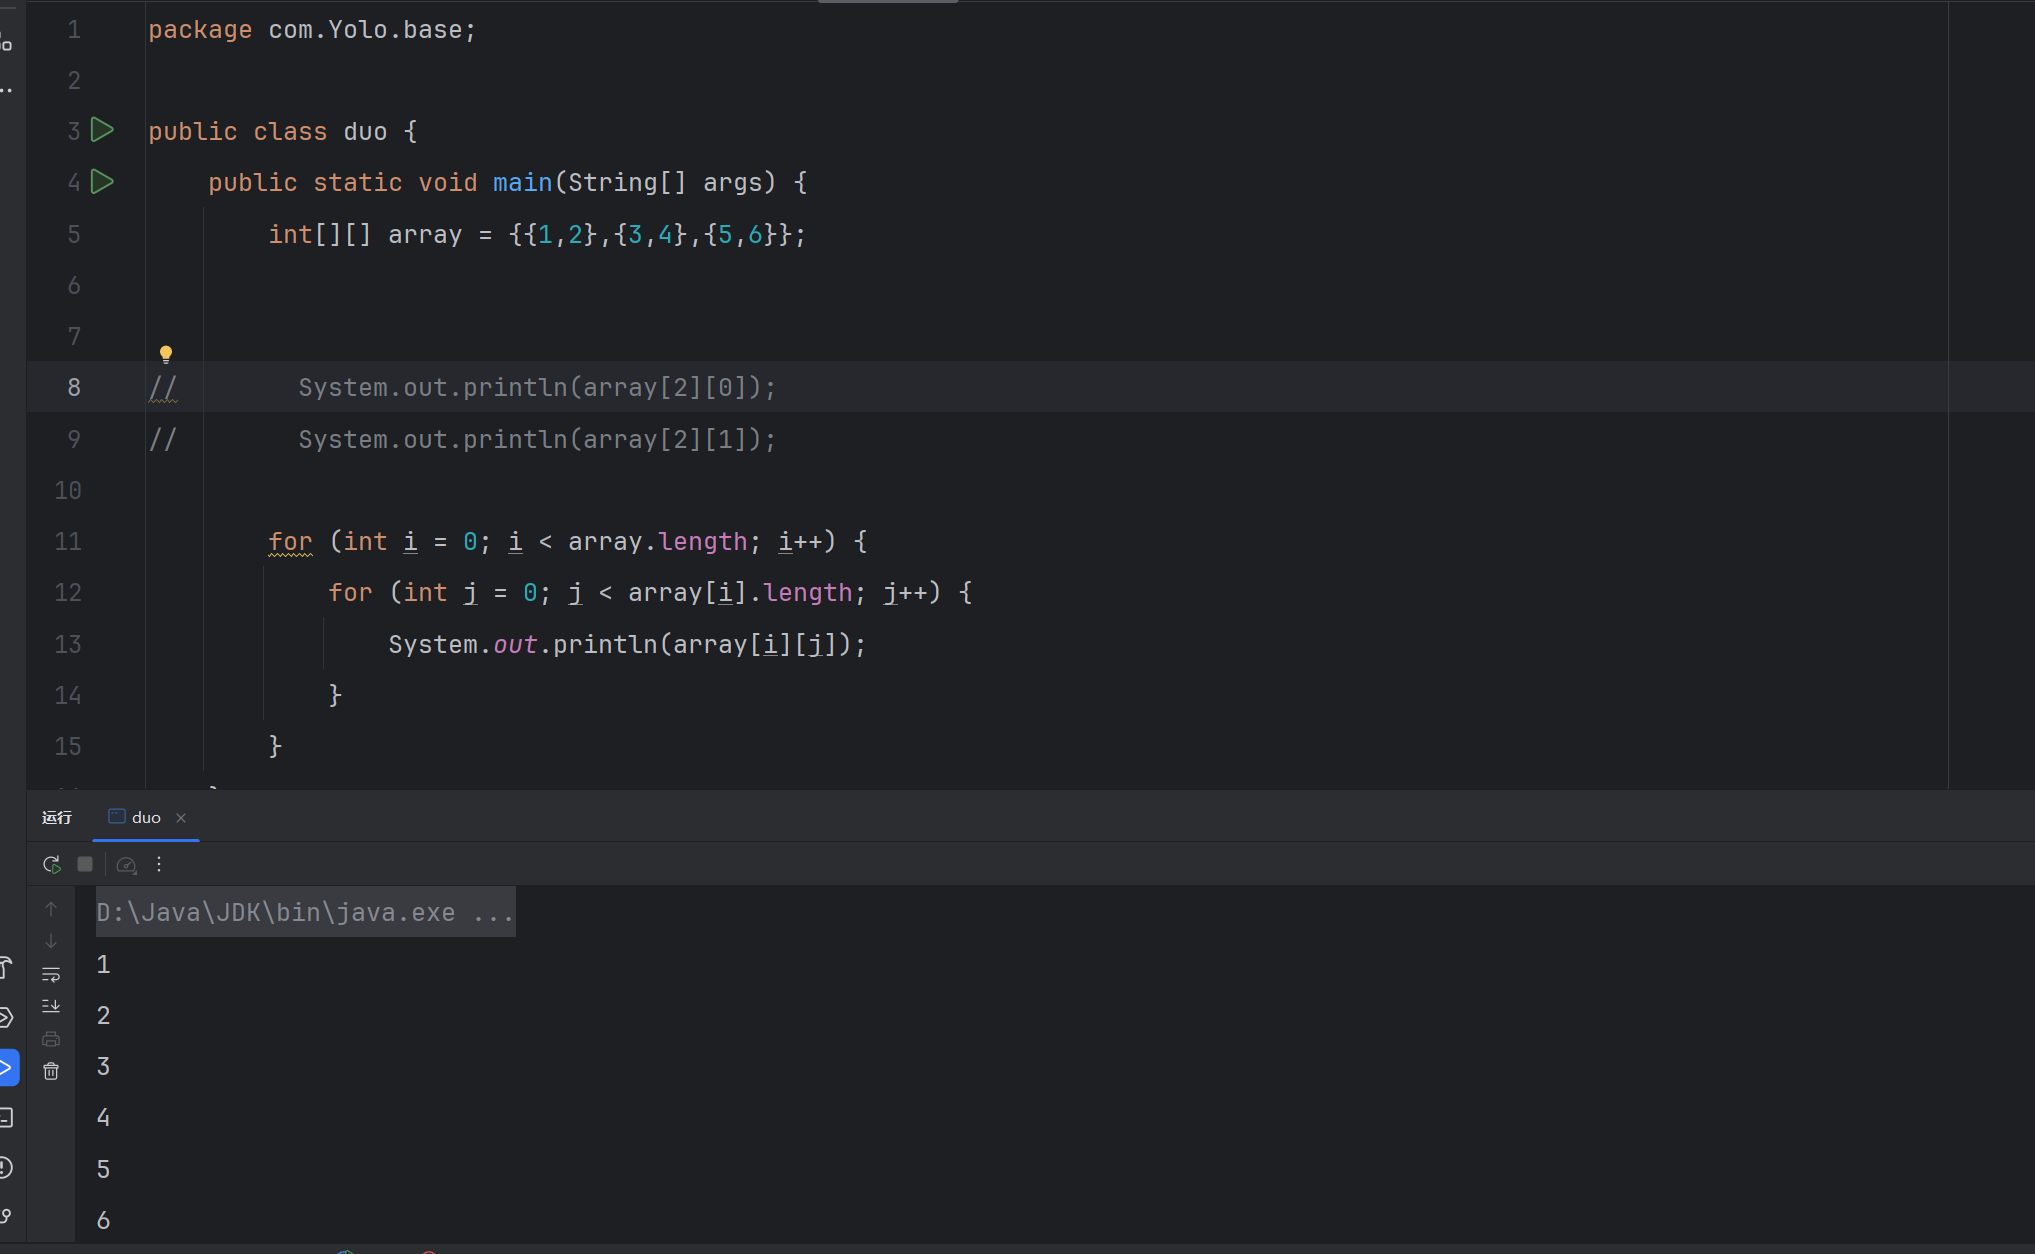Click the array declaration on line 5
The height and width of the screenshot is (1254, 2035).
coord(537,234)
